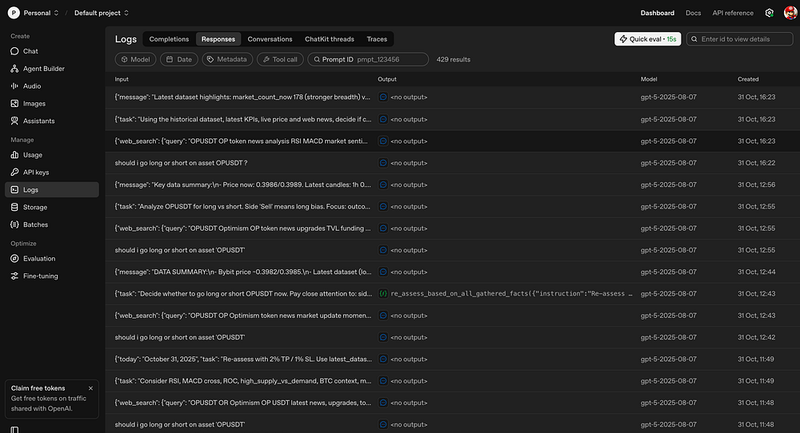Switch to the Traces tab

coord(376,39)
